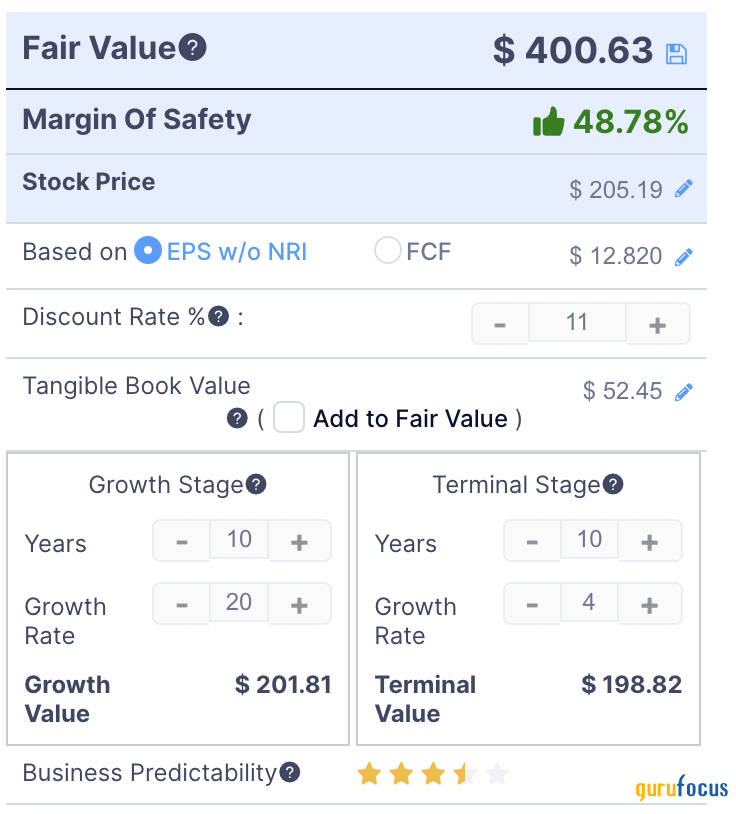Edit Tangible Book Value with pencil icon
Viewport: 736px width, 814px height.
684,392
